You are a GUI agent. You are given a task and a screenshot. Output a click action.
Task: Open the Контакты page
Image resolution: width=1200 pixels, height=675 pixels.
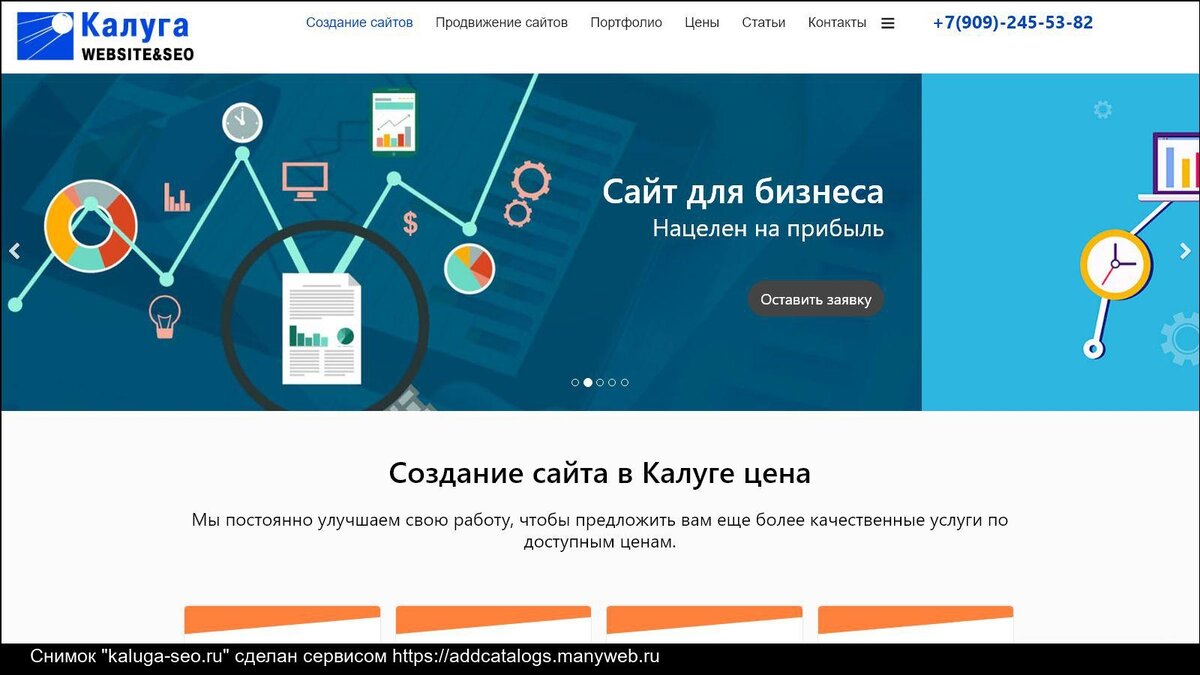click(x=836, y=21)
